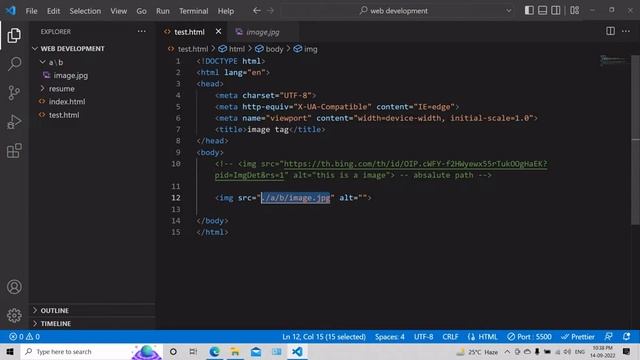Open the Go menu

(141, 11)
